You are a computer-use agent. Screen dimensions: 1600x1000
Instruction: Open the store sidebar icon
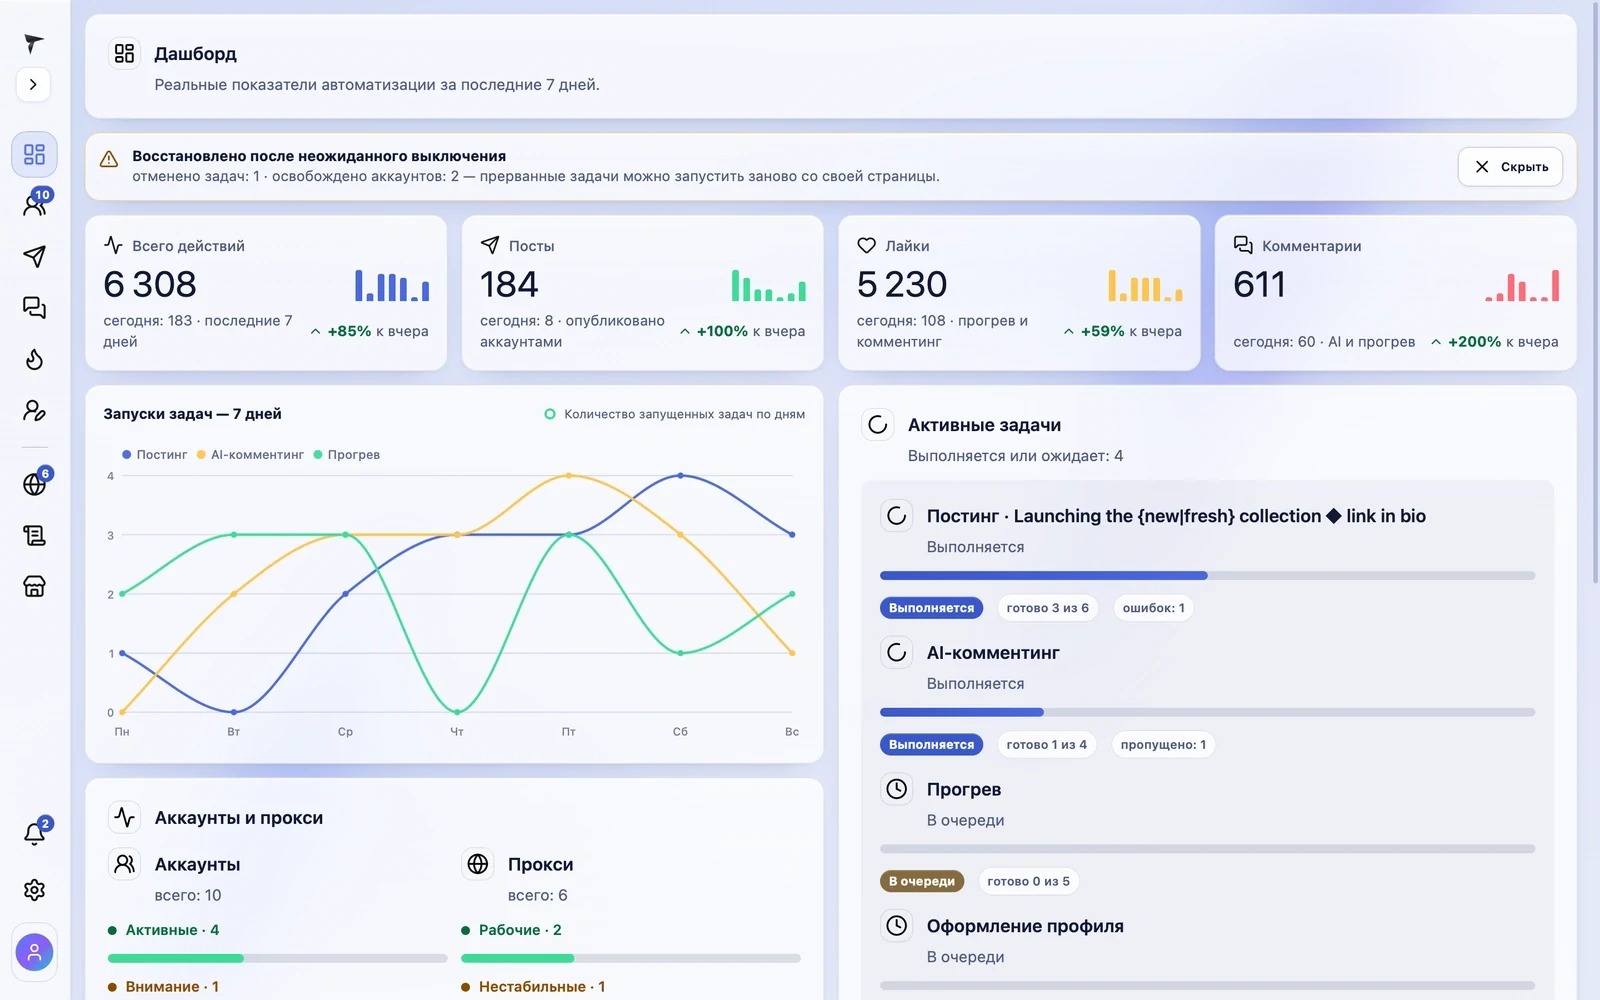[x=34, y=587]
